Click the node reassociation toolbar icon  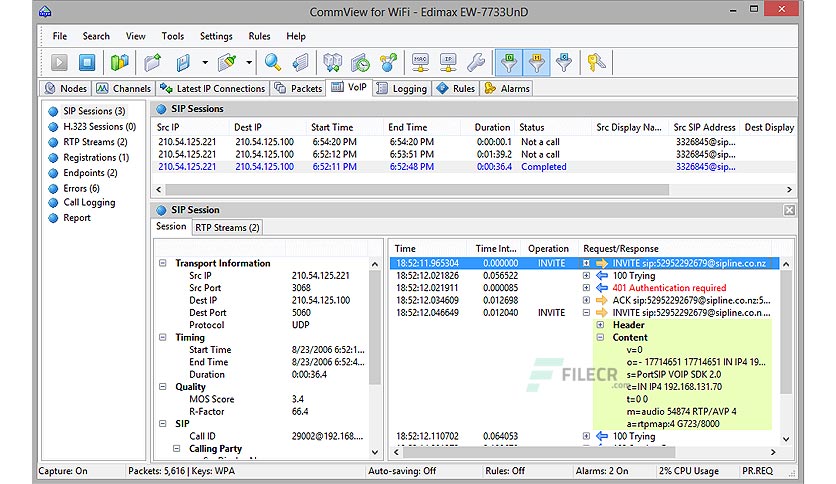[389, 63]
